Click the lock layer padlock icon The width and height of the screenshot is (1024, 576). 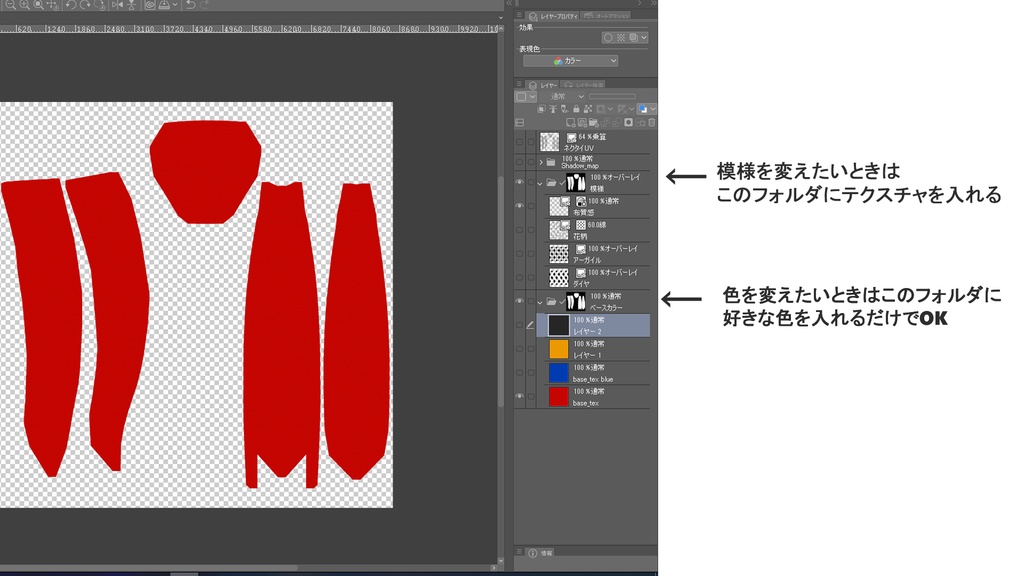(576, 109)
